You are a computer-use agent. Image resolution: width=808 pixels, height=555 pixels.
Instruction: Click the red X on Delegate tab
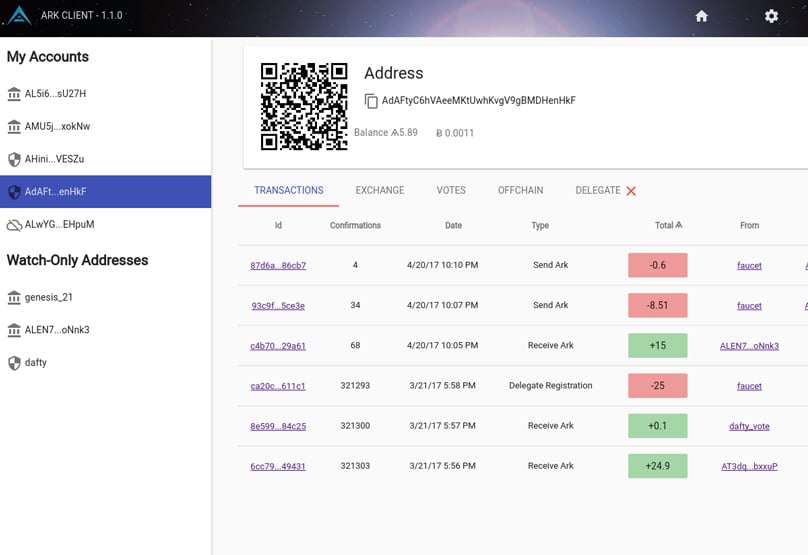click(x=631, y=191)
